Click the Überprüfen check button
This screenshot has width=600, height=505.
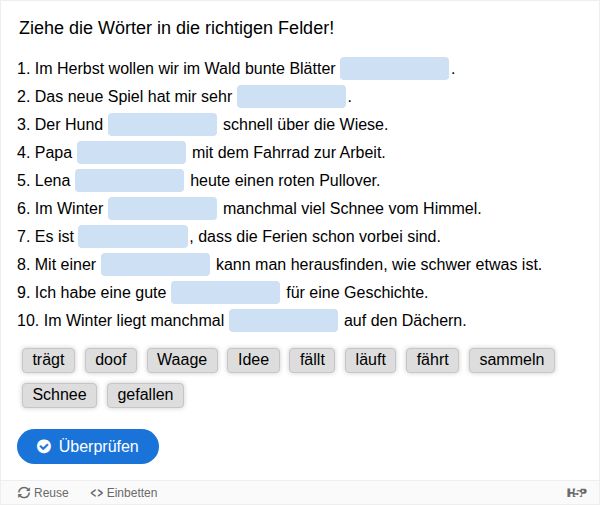88,446
